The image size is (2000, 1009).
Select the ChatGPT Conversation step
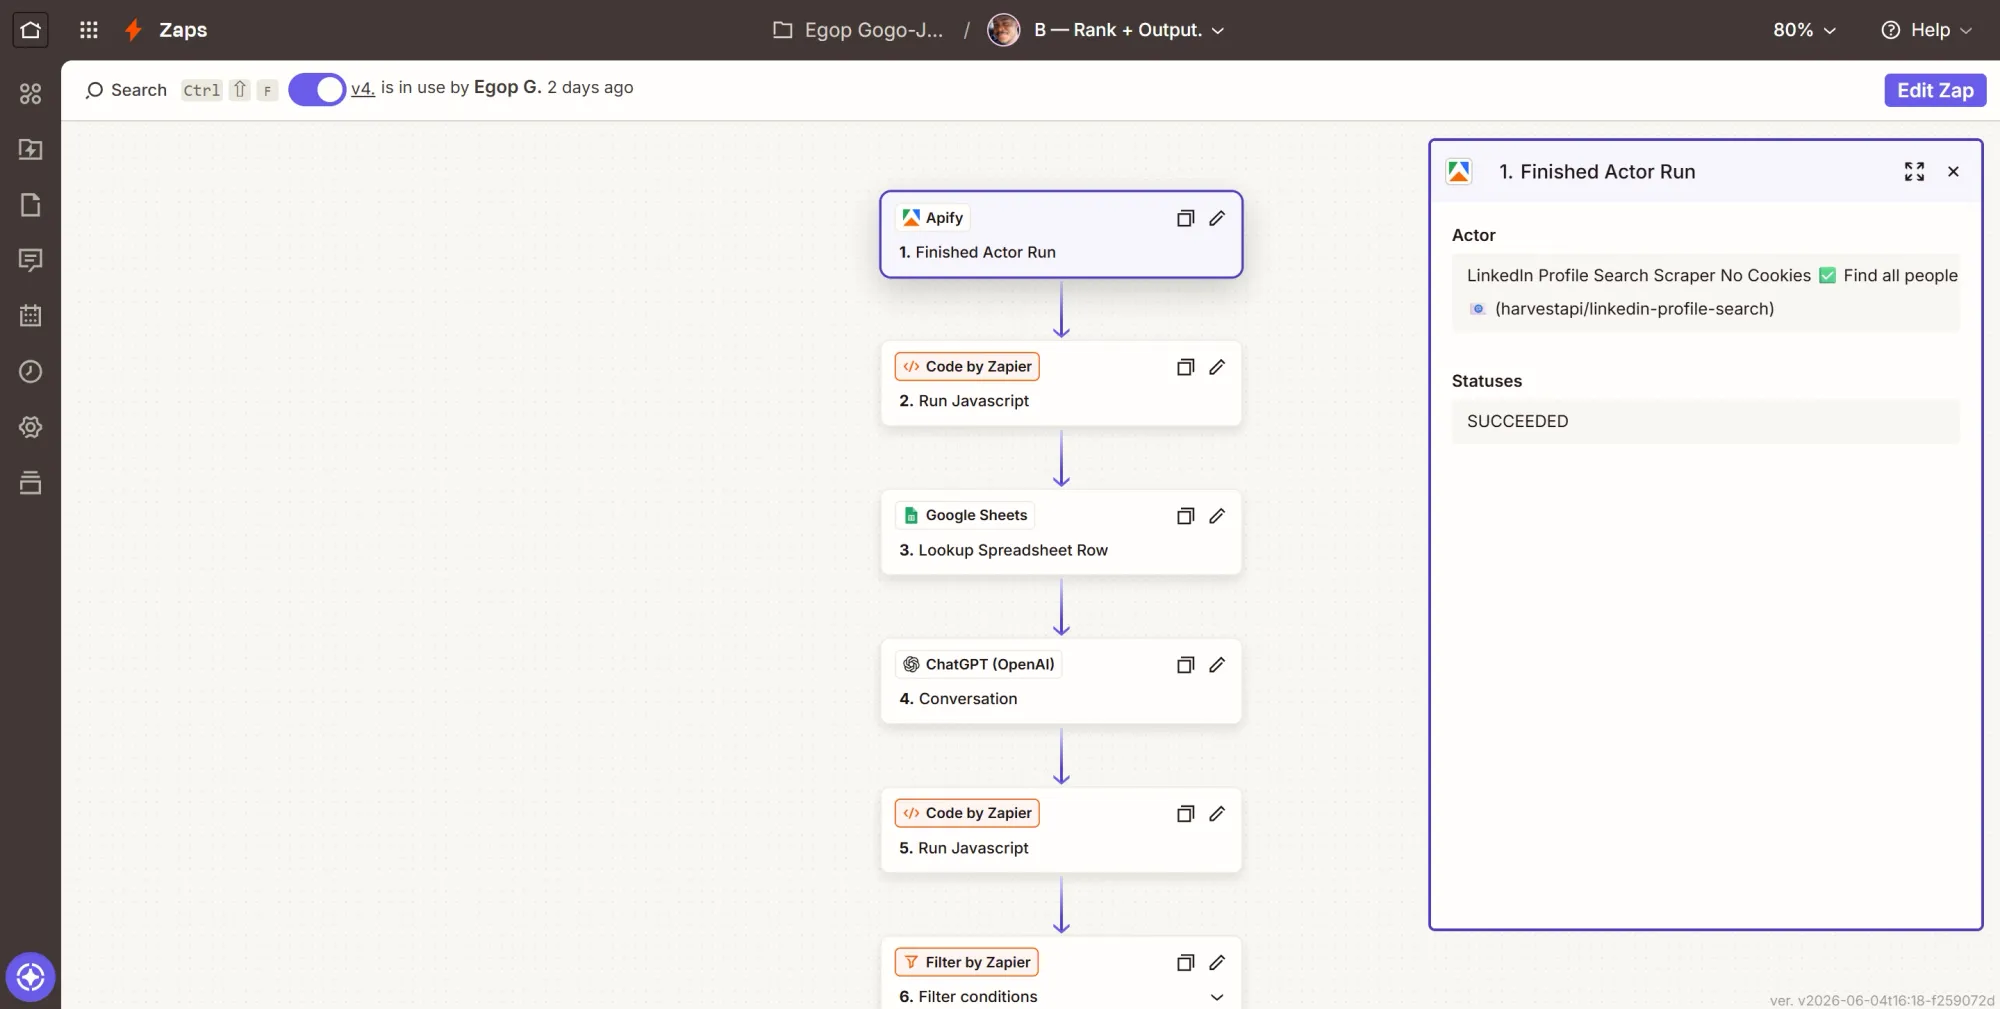point(1061,682)
